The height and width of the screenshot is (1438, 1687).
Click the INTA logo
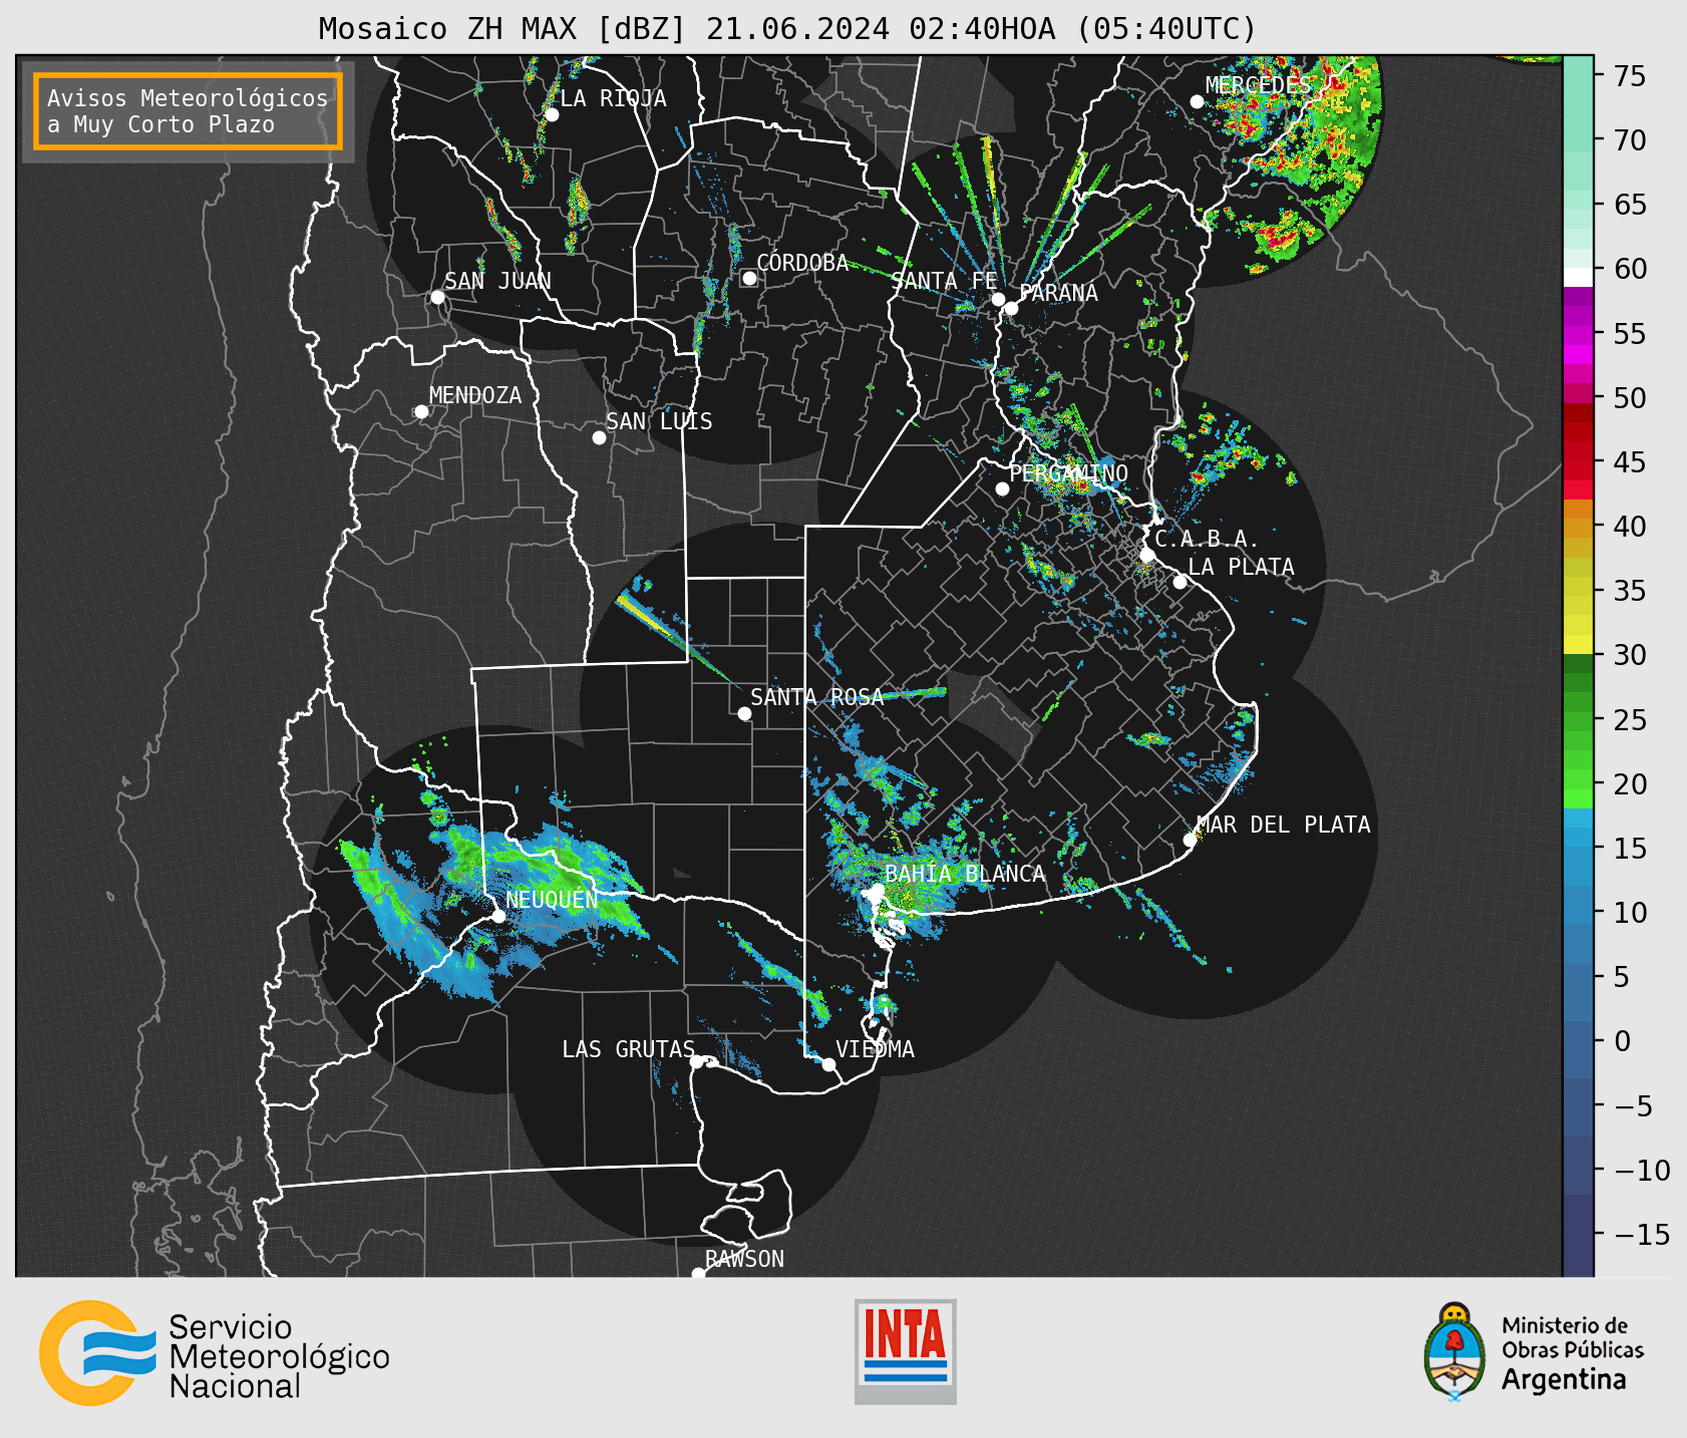tap(905, 1351)
